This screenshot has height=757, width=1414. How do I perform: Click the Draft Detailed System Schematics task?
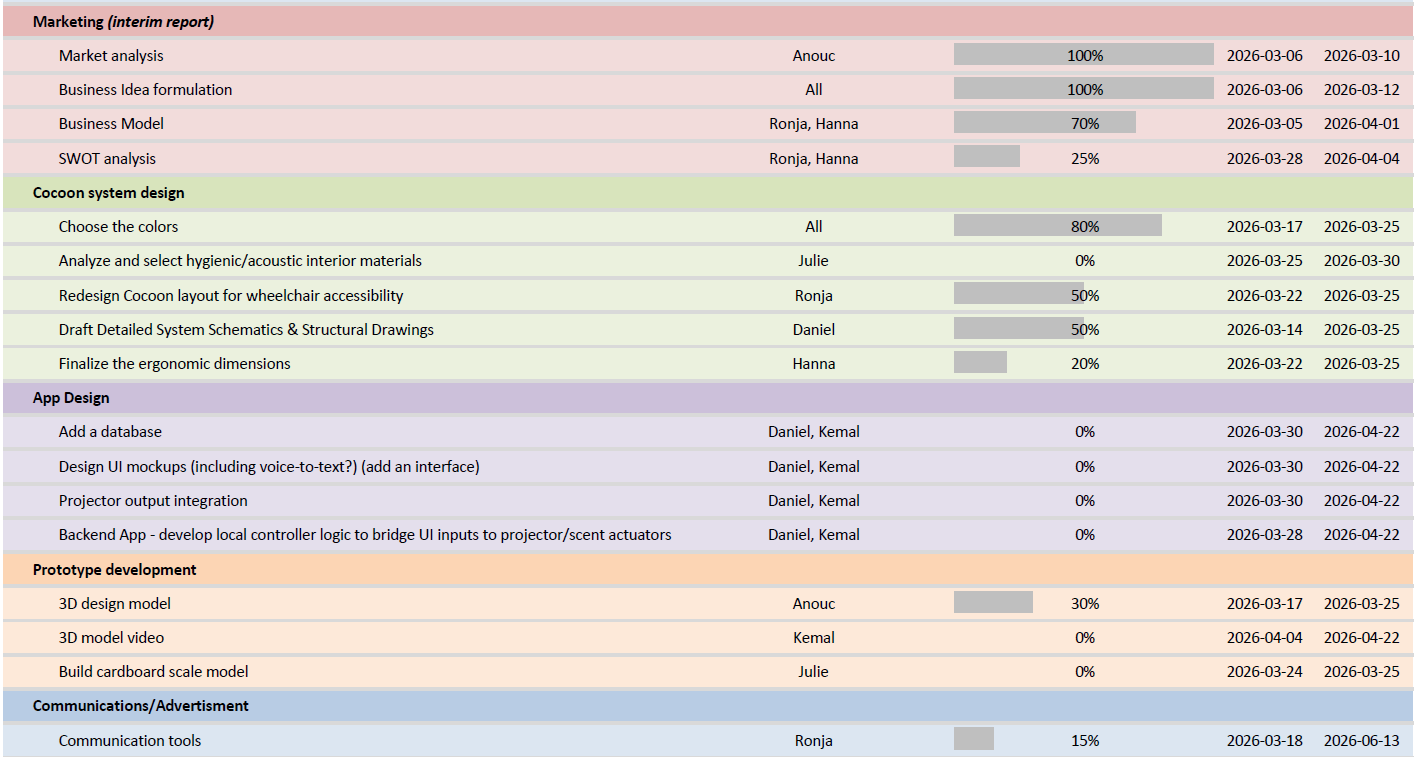[x=246, y=330]
